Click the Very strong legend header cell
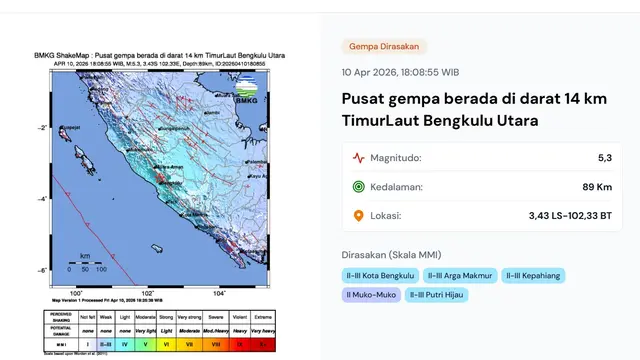This screenshot has height=360, width=640. click(189, 317)
